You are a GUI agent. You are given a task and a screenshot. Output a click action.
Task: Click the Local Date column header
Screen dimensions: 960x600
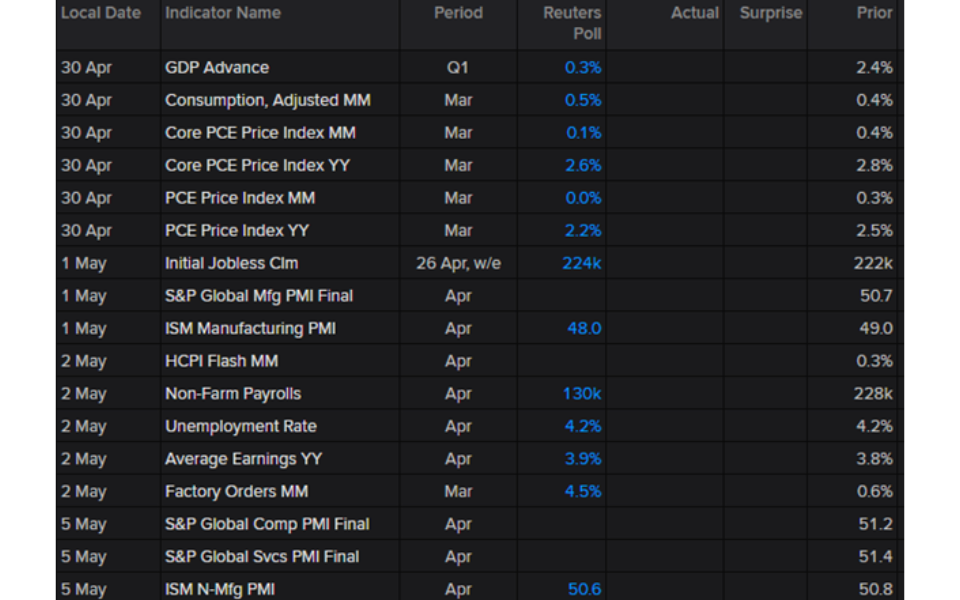click(x=101, y=13)
